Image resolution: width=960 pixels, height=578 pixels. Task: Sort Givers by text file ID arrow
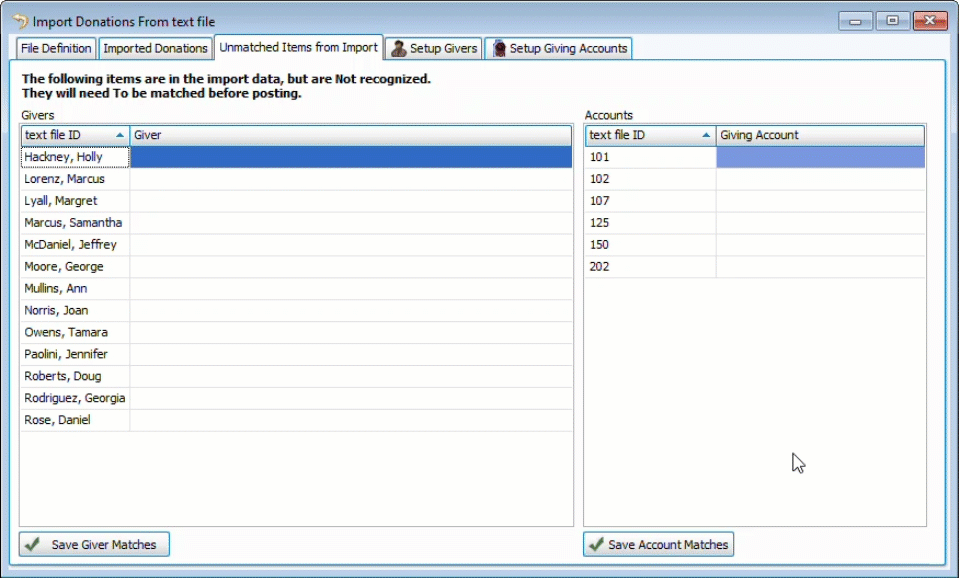click(120, 135)
